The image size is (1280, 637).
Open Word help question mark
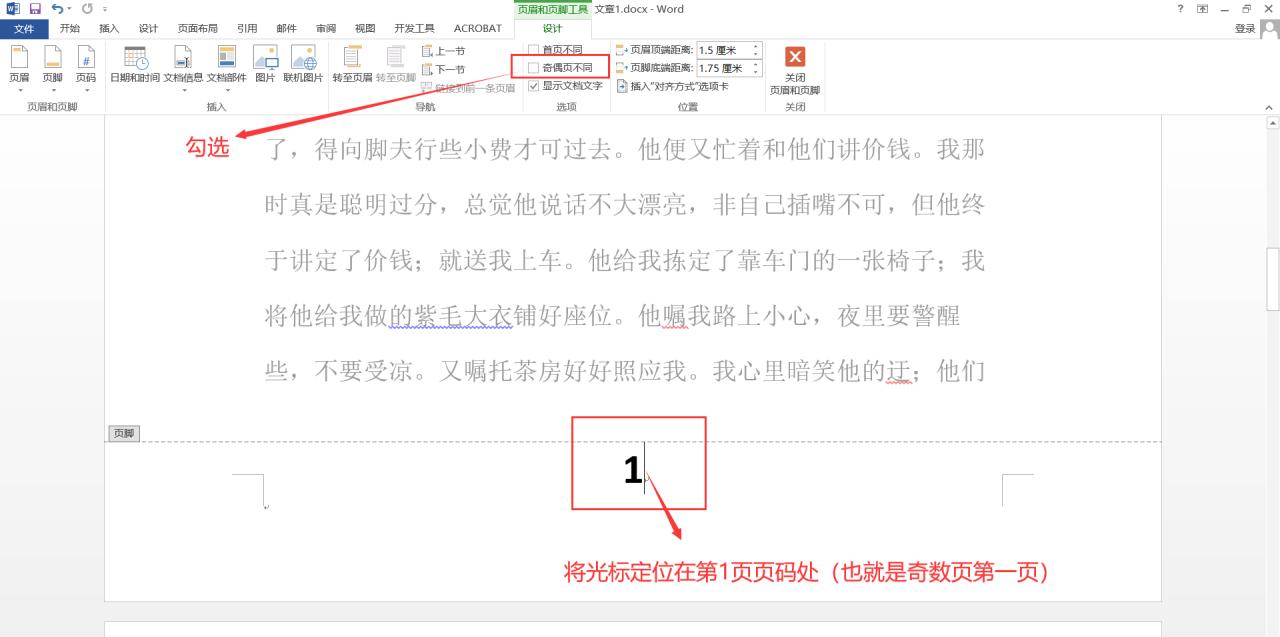click(1181, 8)
